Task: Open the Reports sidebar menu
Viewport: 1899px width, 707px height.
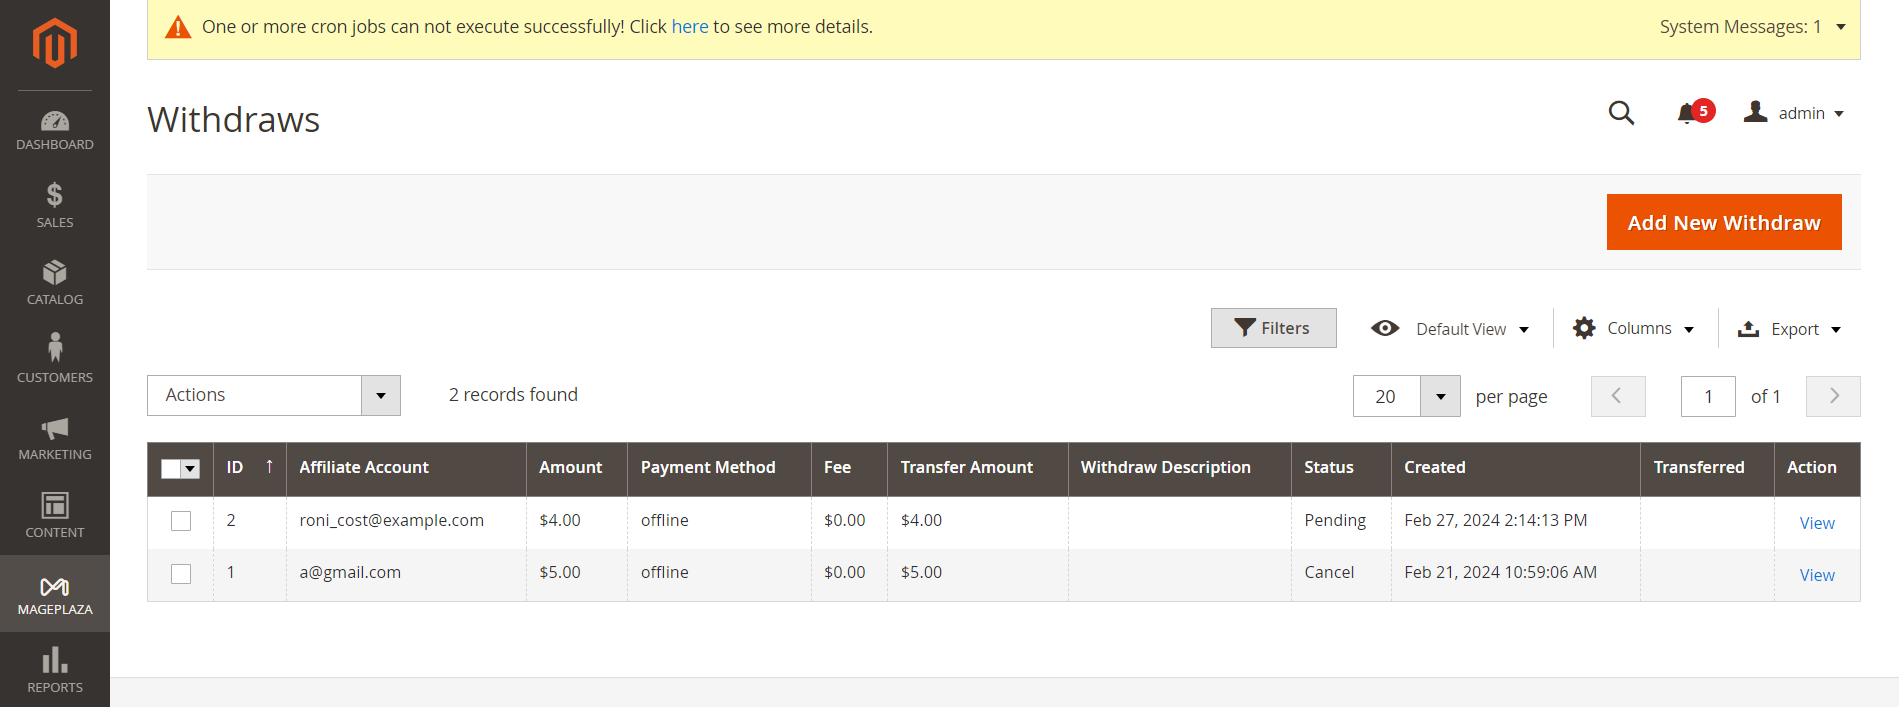Action: coord(55,670)
